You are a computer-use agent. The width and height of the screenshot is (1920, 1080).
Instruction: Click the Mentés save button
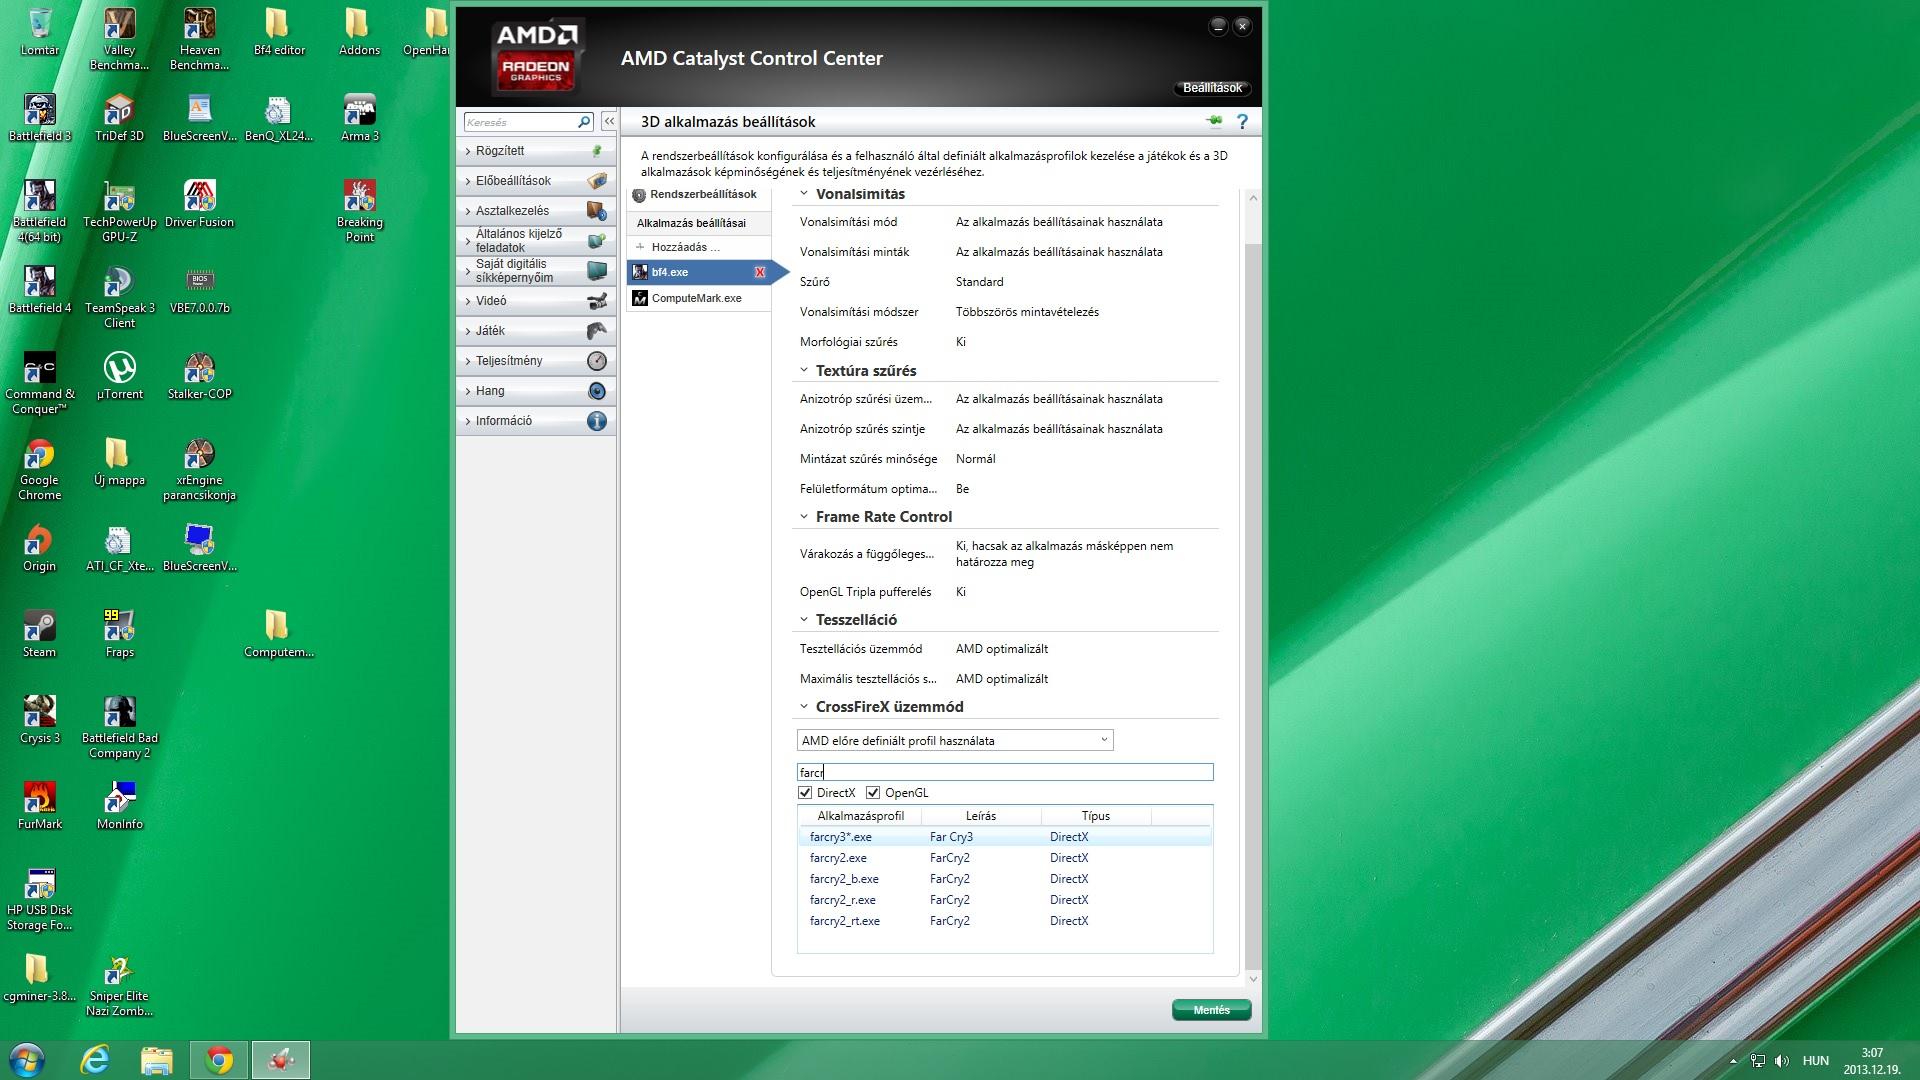tap(1211, 1010)
